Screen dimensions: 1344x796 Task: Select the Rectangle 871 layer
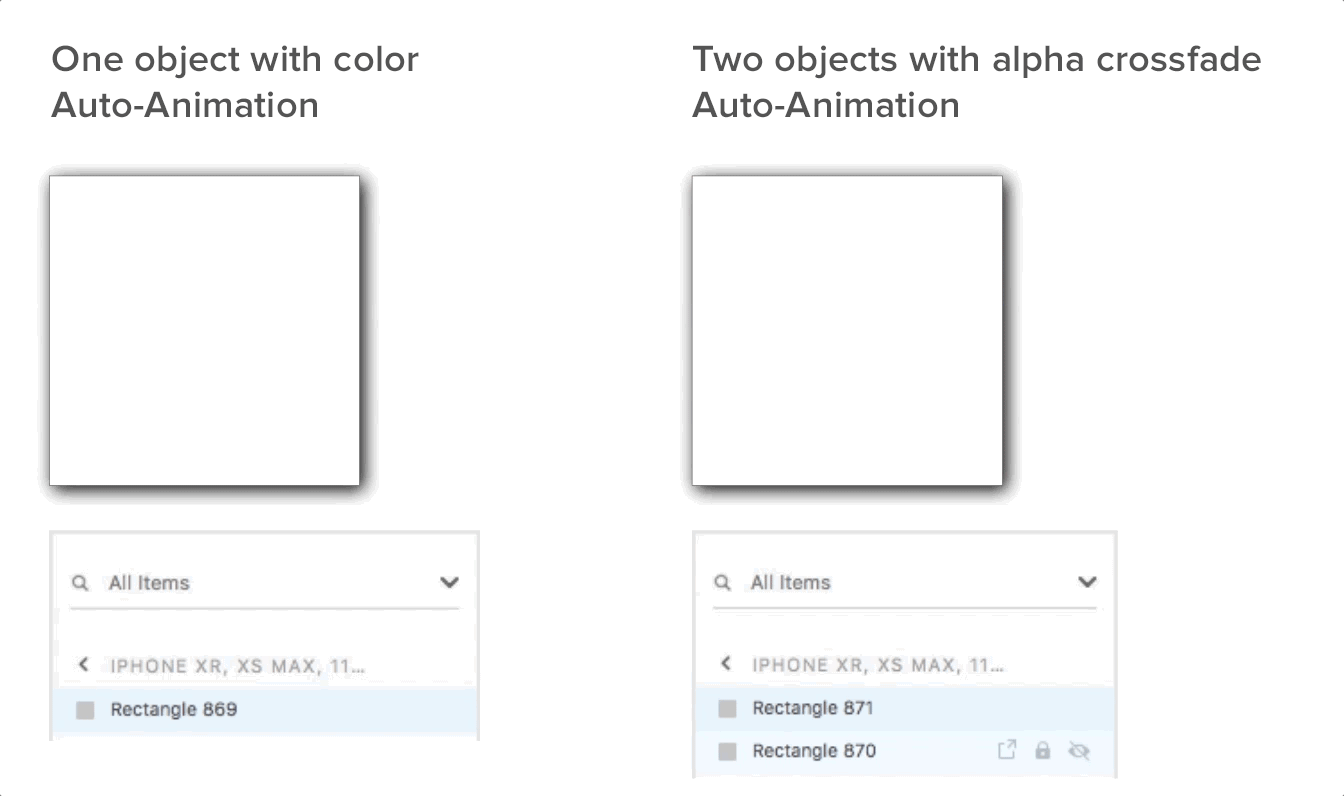coord(813,709)
